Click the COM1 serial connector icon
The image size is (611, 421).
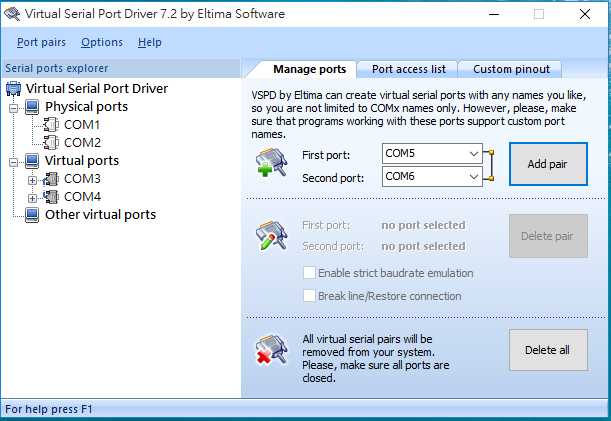(51, 125)
